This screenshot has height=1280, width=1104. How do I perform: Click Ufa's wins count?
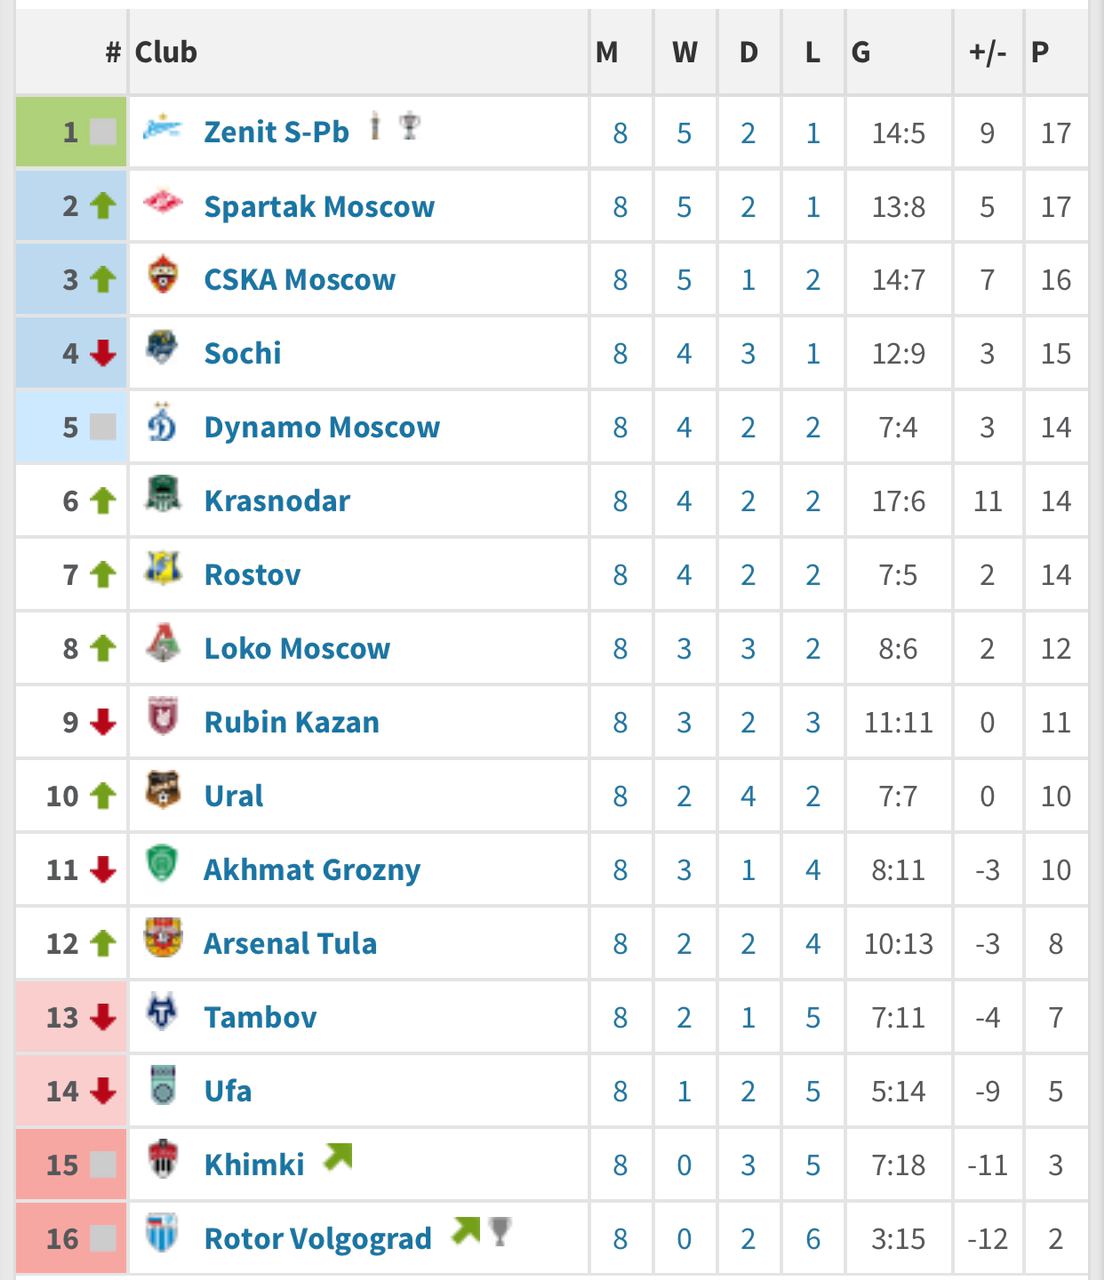pos(684,1091)
